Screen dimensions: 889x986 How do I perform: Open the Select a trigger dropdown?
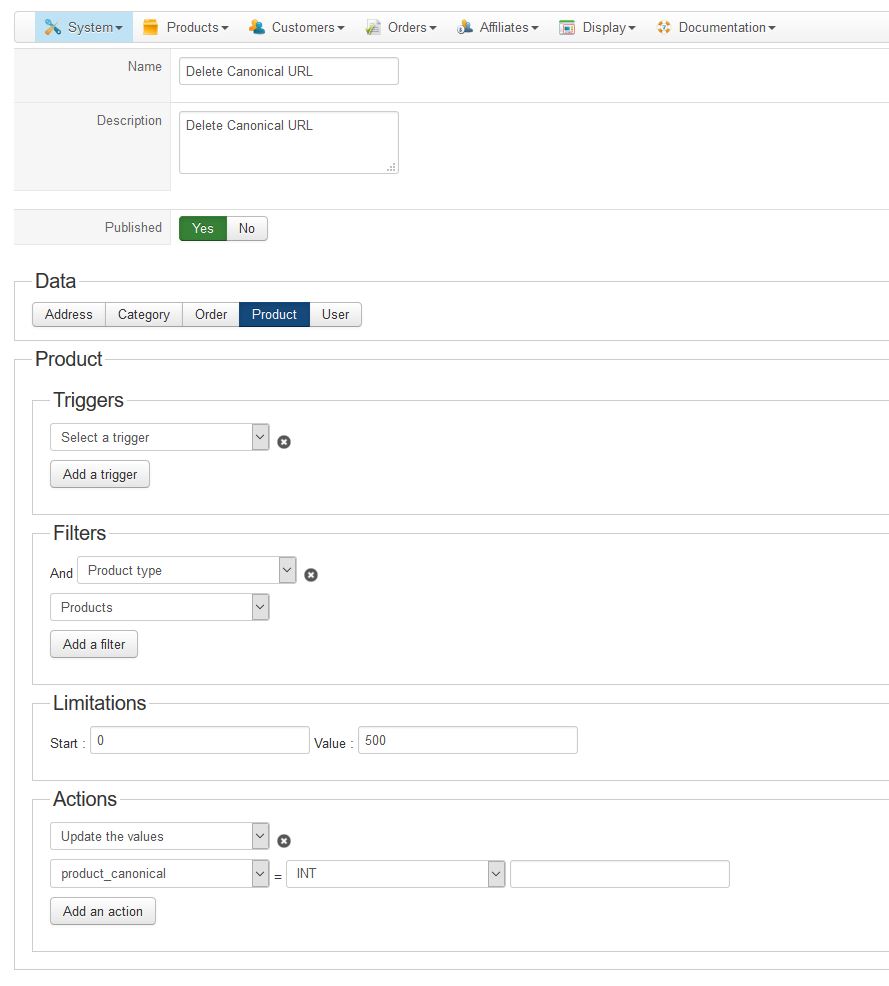coord(160,437)
